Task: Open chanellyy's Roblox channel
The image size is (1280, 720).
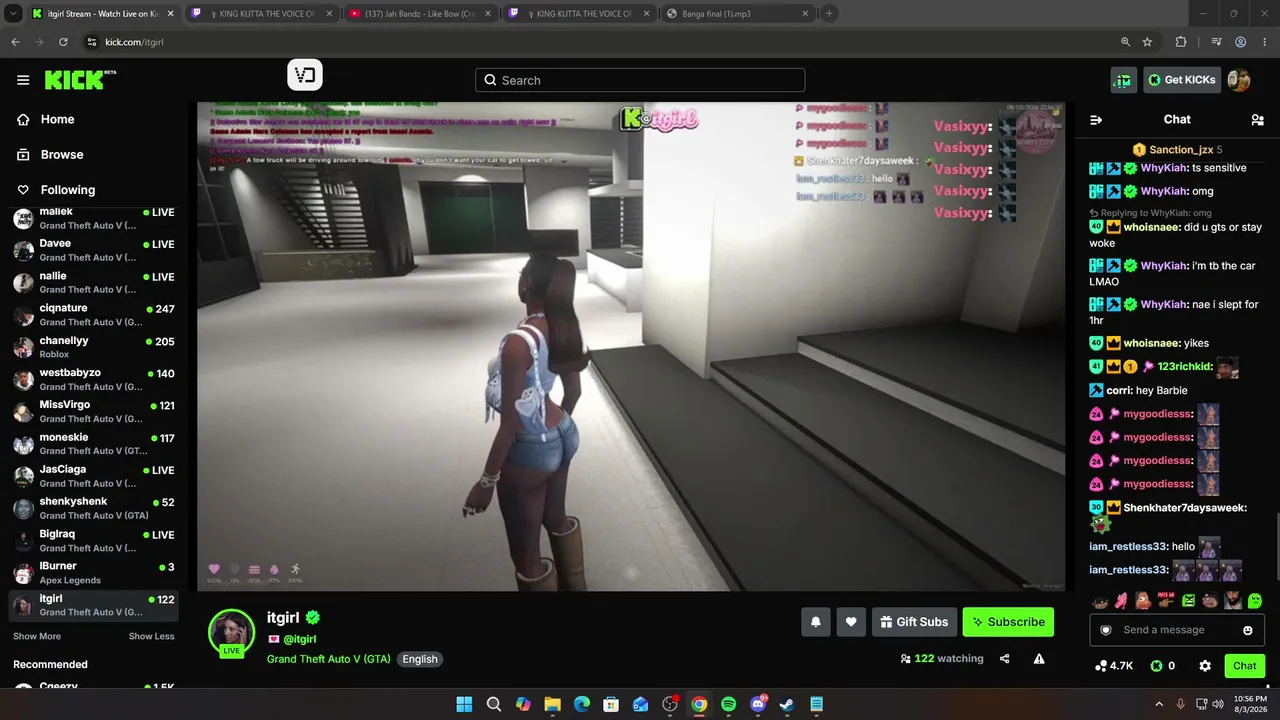Action: pyautogui.click(x=94, y=347)
